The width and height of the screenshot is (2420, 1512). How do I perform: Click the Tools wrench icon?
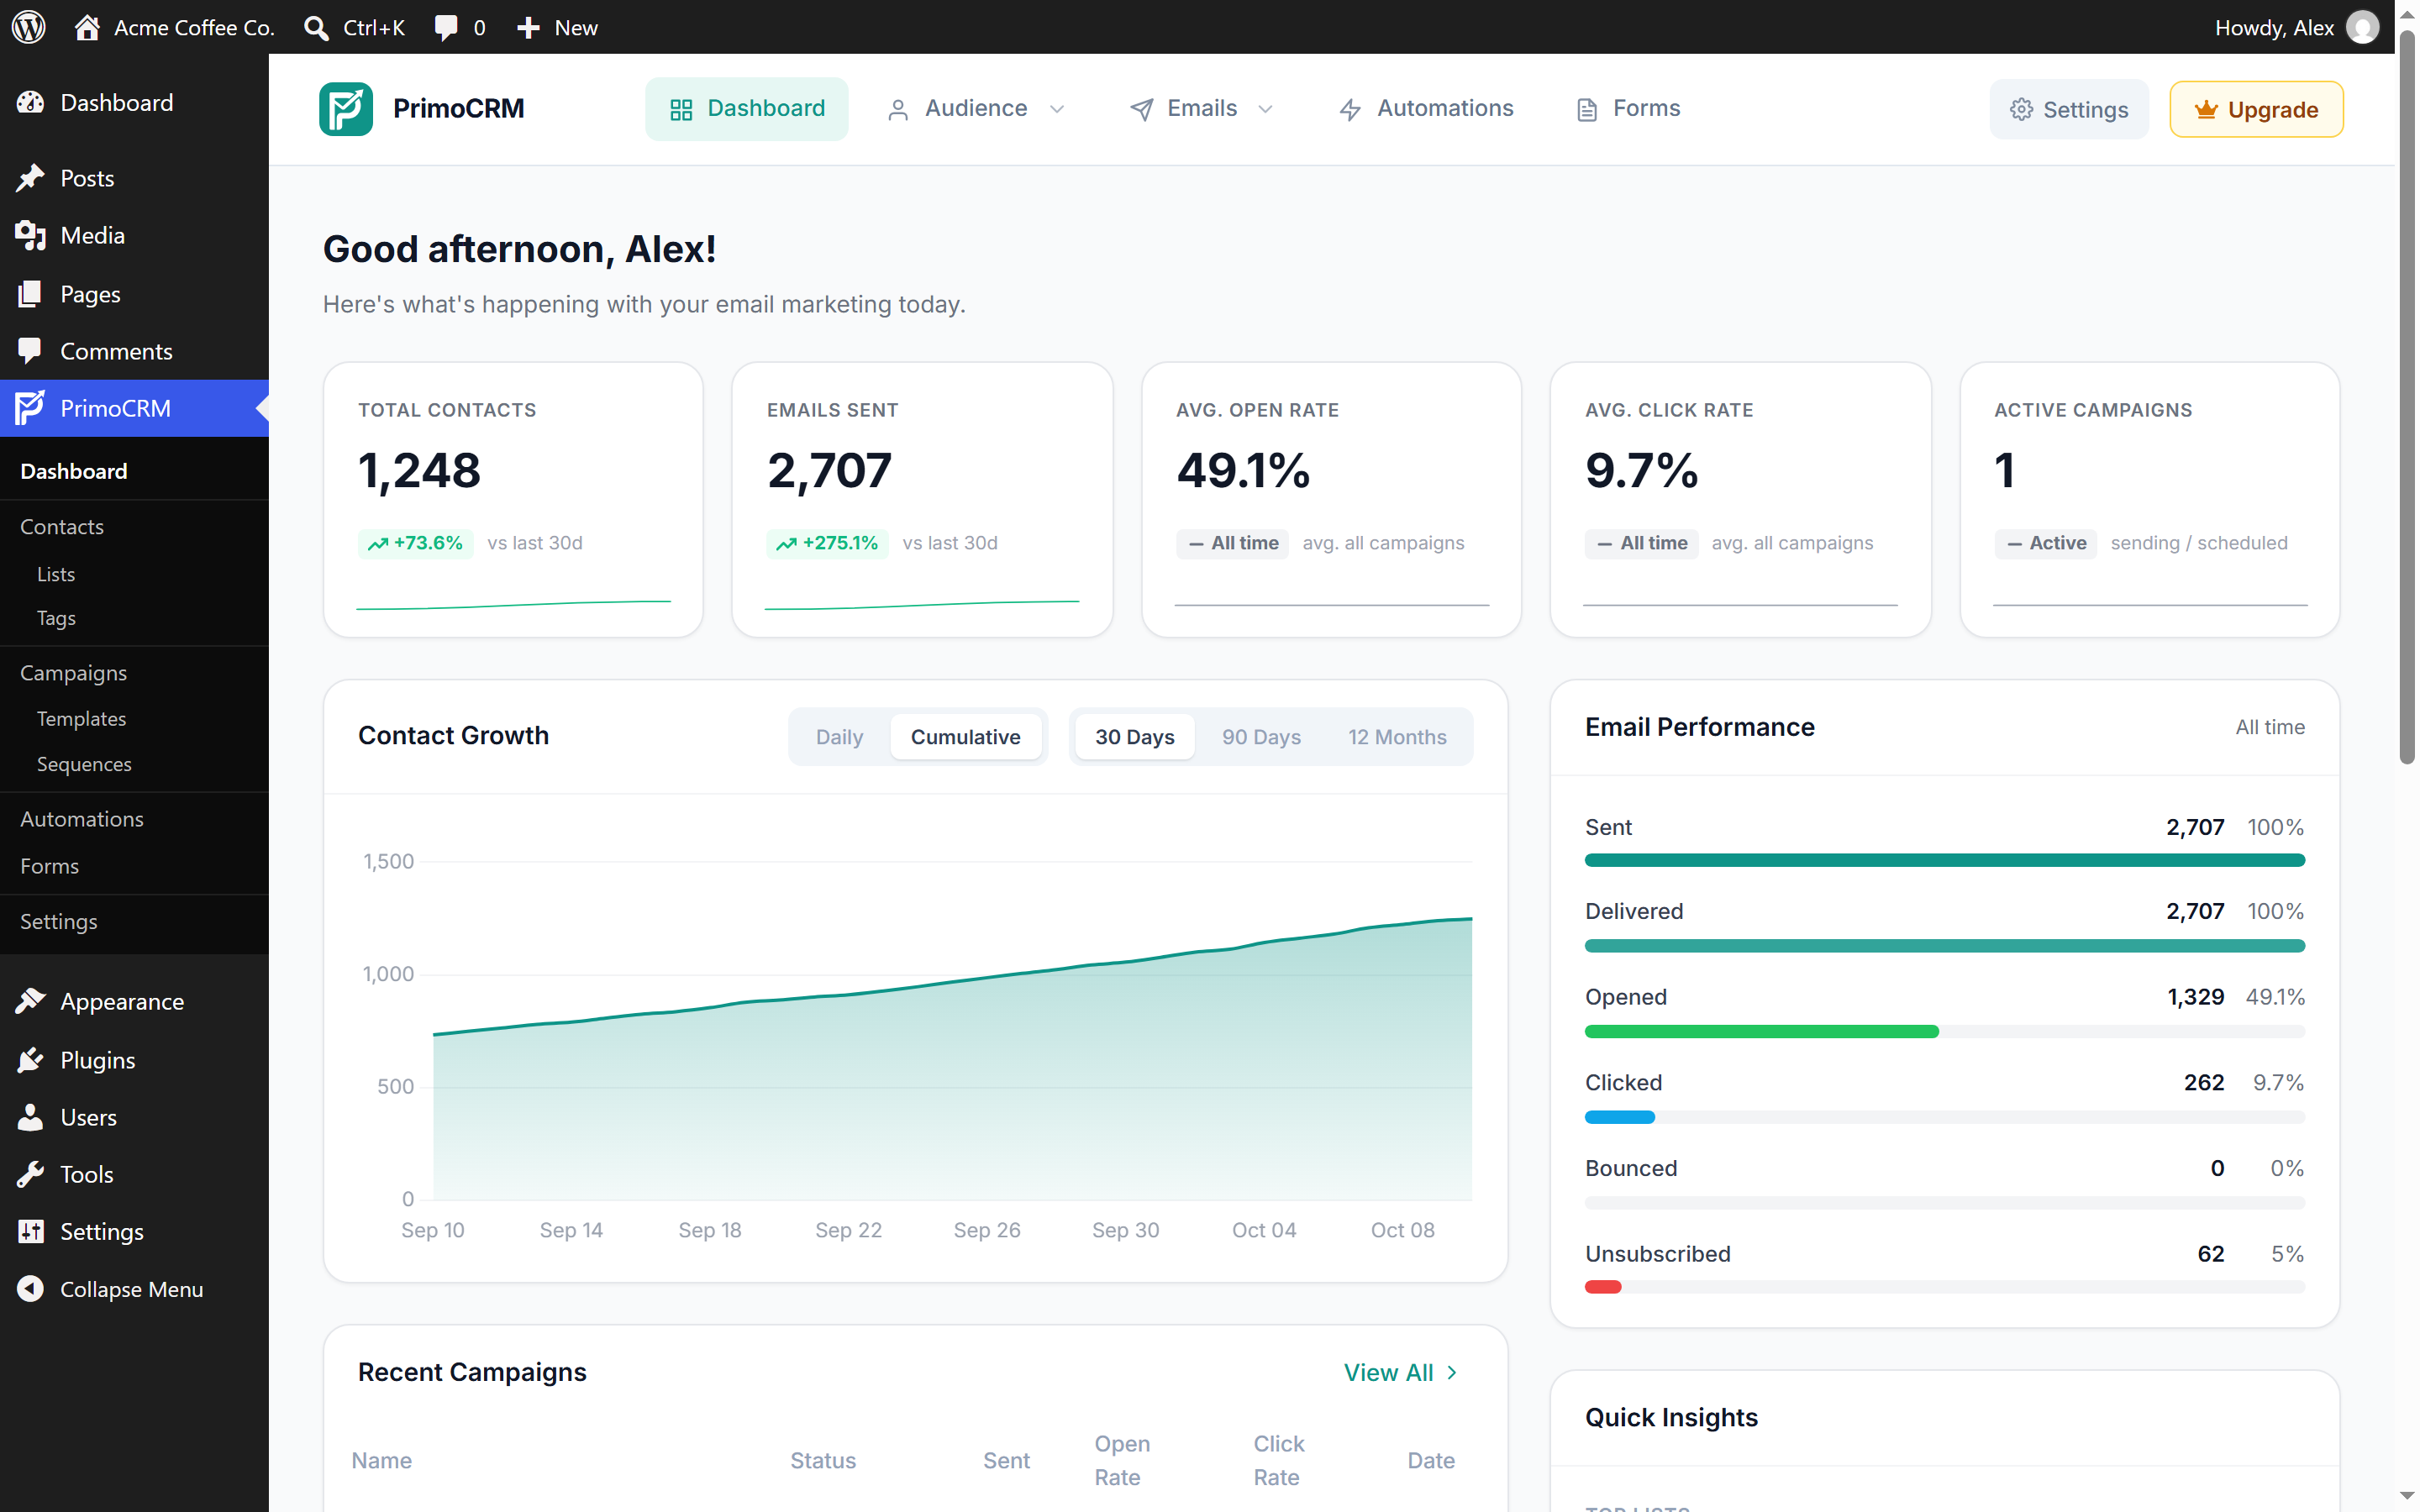31,1174
